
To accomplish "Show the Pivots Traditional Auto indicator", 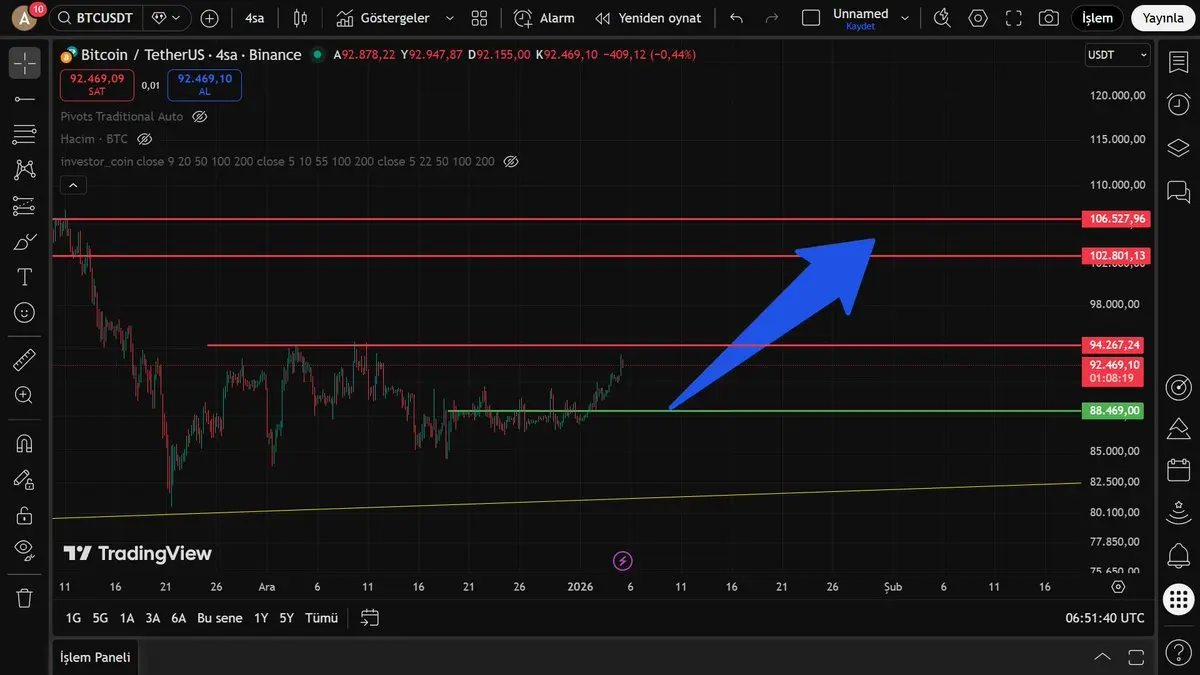I will 199,117.
